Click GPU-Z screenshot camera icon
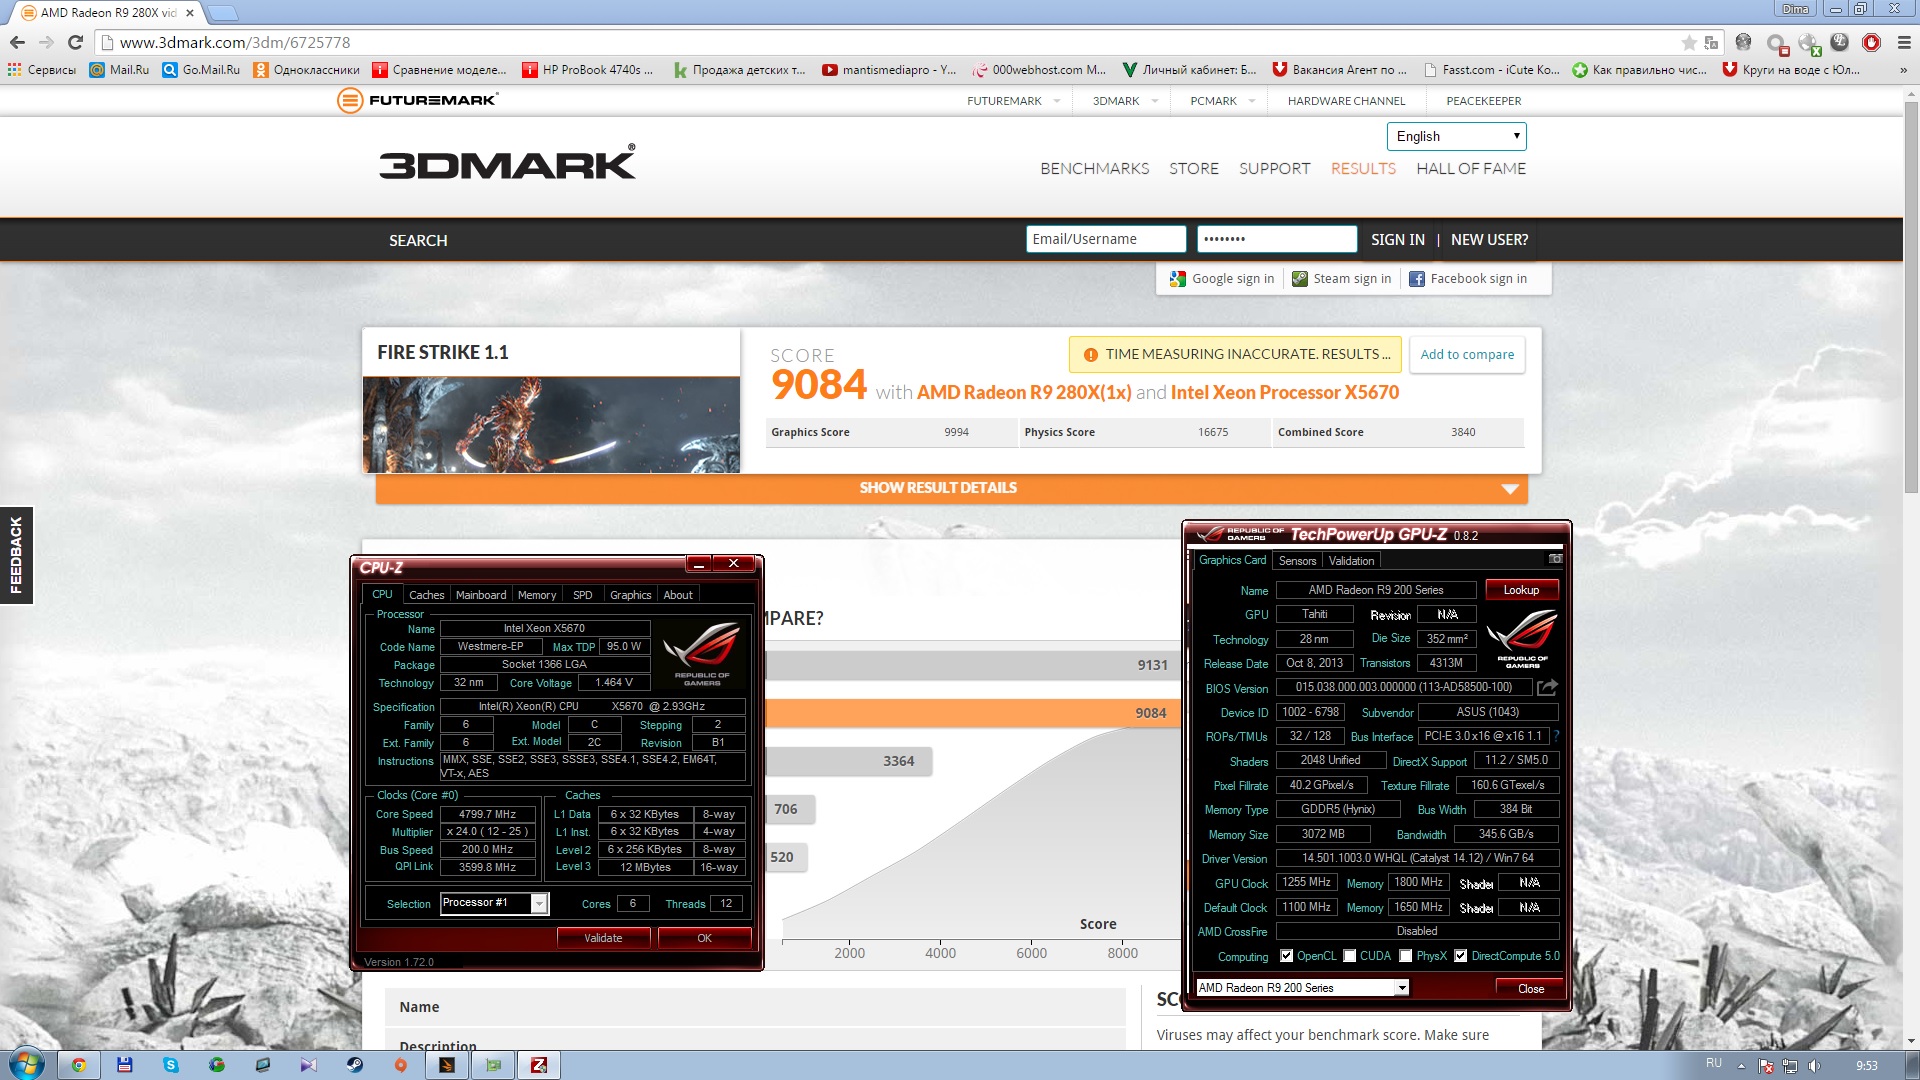Image resolution: width=1920 pixels, height=1080 pixels. pos(1555,559)
